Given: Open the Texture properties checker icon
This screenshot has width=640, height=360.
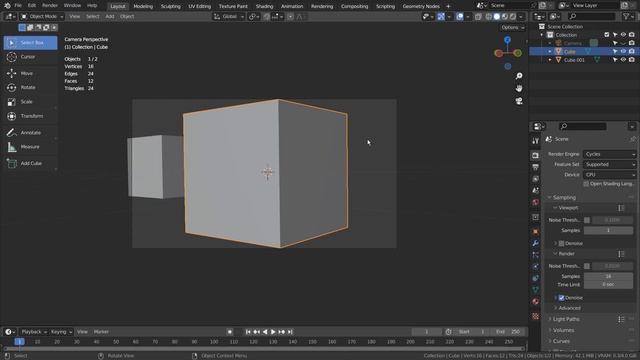Looking at the screenshot, I should click(x=536, y=316).
